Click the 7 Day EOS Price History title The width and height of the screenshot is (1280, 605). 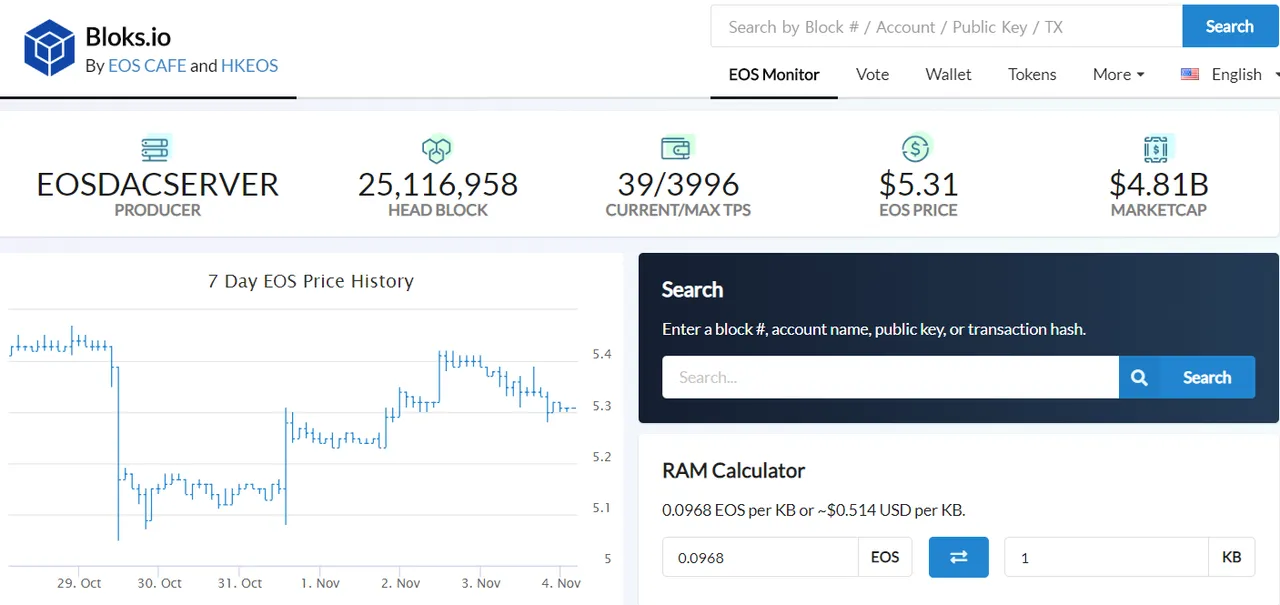click(310, 281)
